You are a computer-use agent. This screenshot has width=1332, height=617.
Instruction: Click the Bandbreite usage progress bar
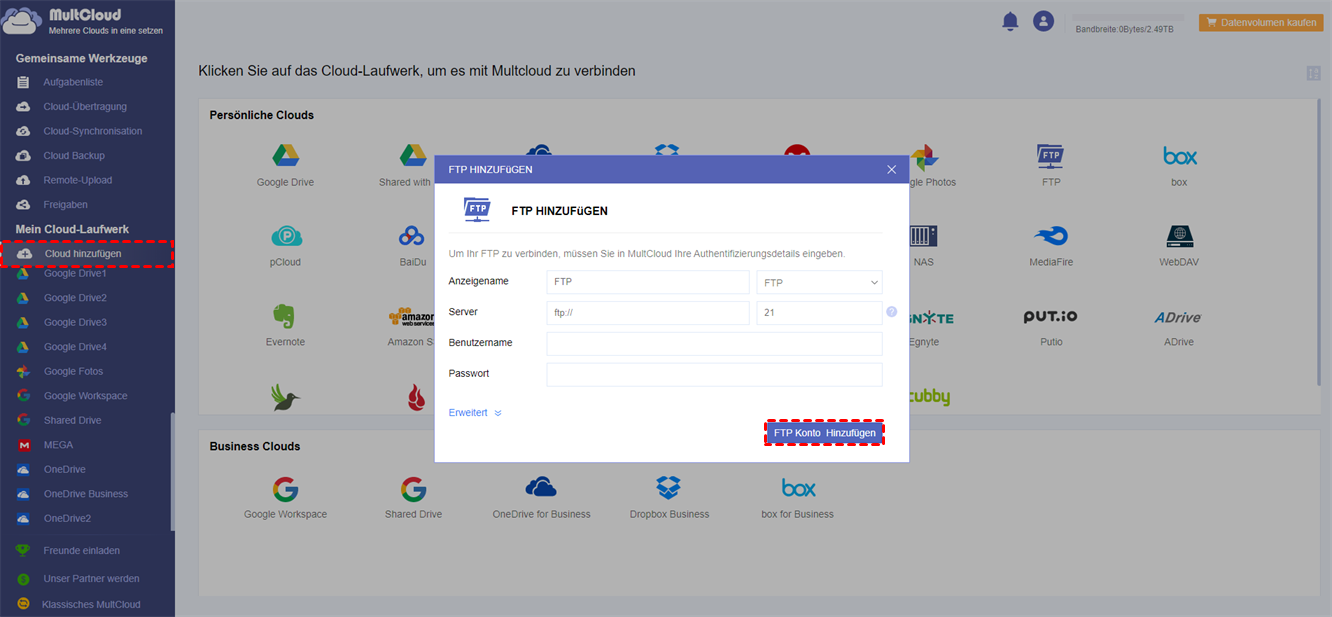click(1128, 17)
